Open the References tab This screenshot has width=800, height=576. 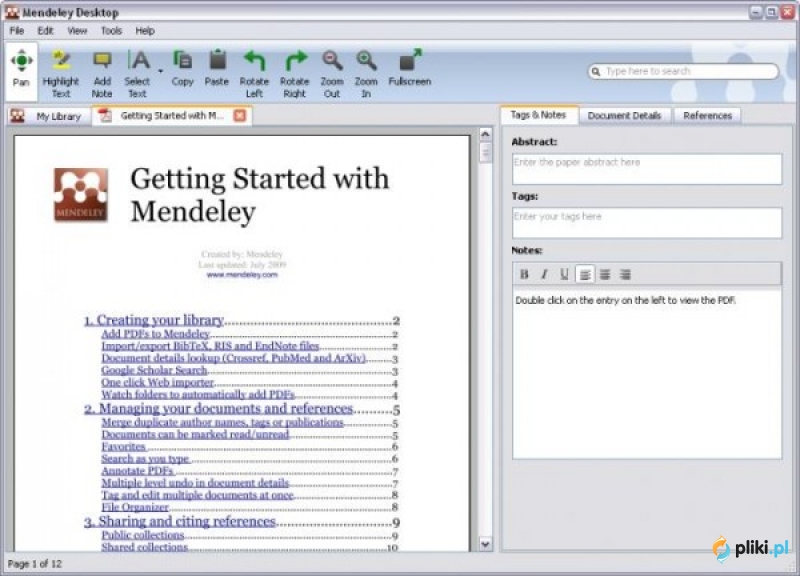[708, 116]
